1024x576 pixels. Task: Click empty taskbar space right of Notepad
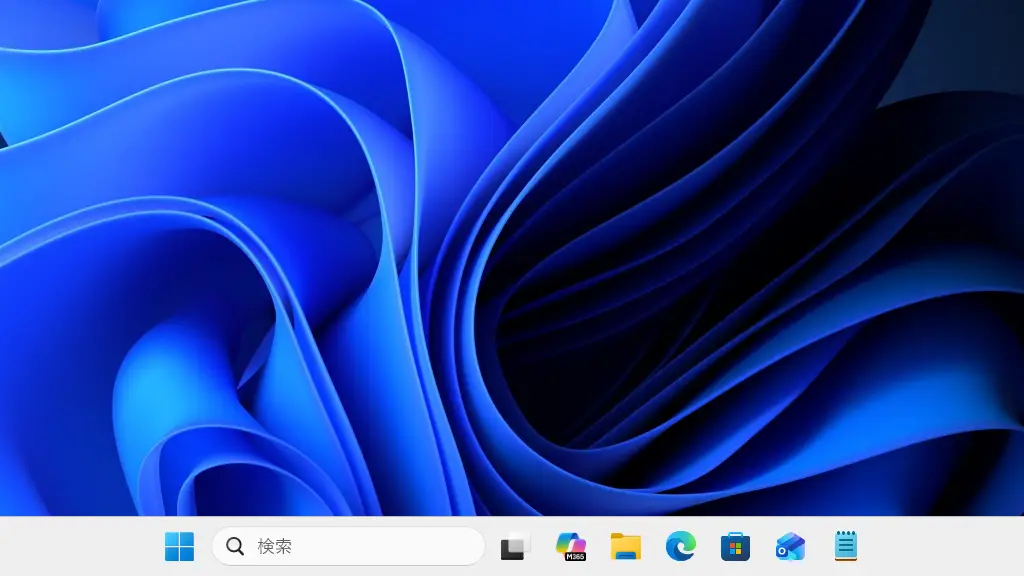coord(940,546)
